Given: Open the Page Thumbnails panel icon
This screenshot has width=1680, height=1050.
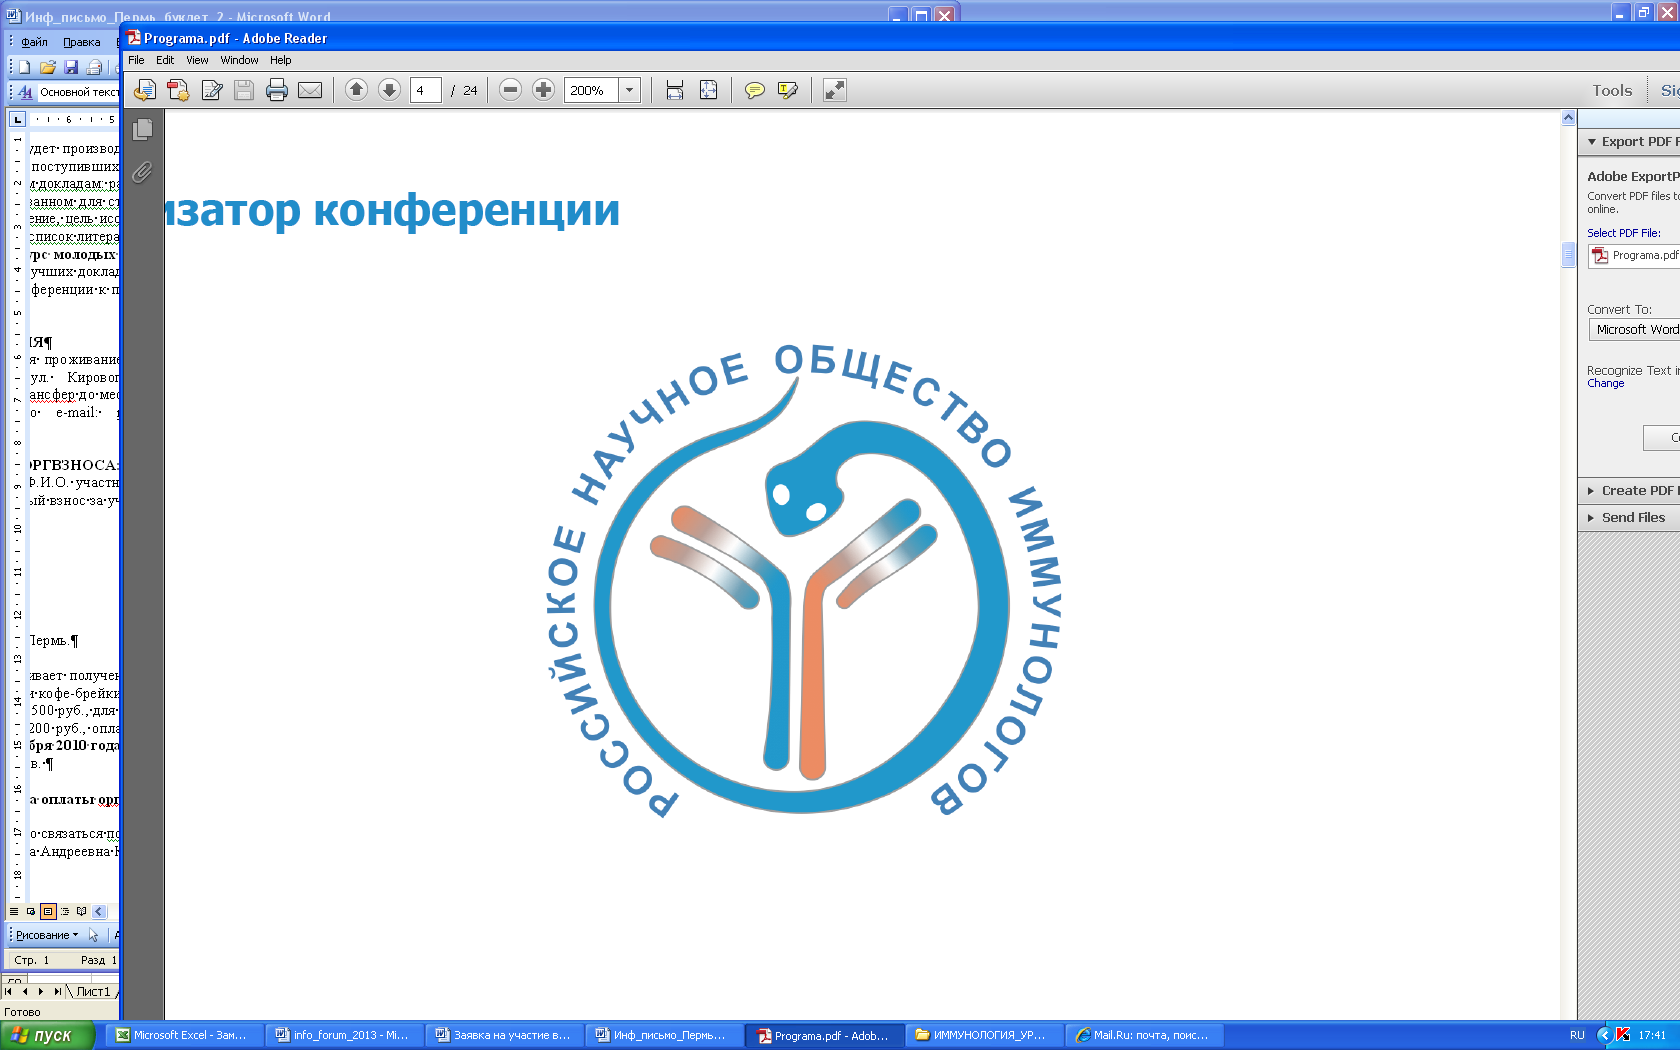Looking at the screenshot, I should click(143, 129).
